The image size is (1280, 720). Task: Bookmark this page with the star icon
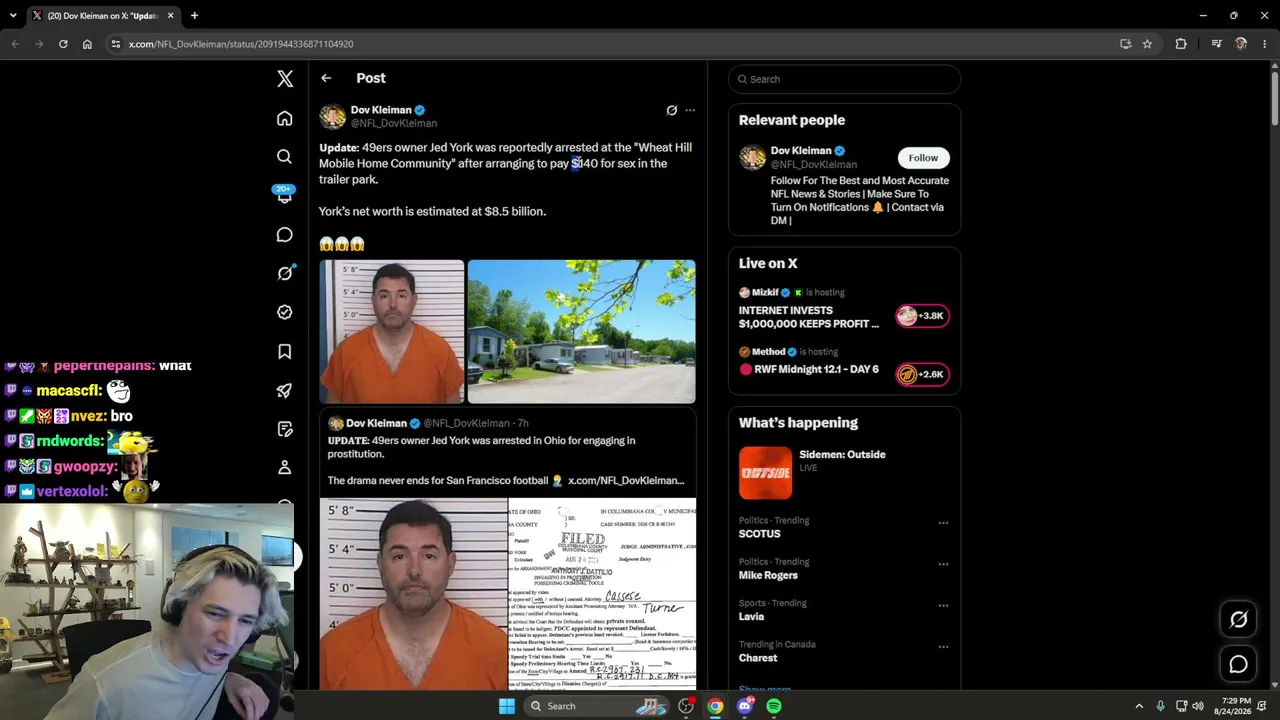pos(1147,44)
